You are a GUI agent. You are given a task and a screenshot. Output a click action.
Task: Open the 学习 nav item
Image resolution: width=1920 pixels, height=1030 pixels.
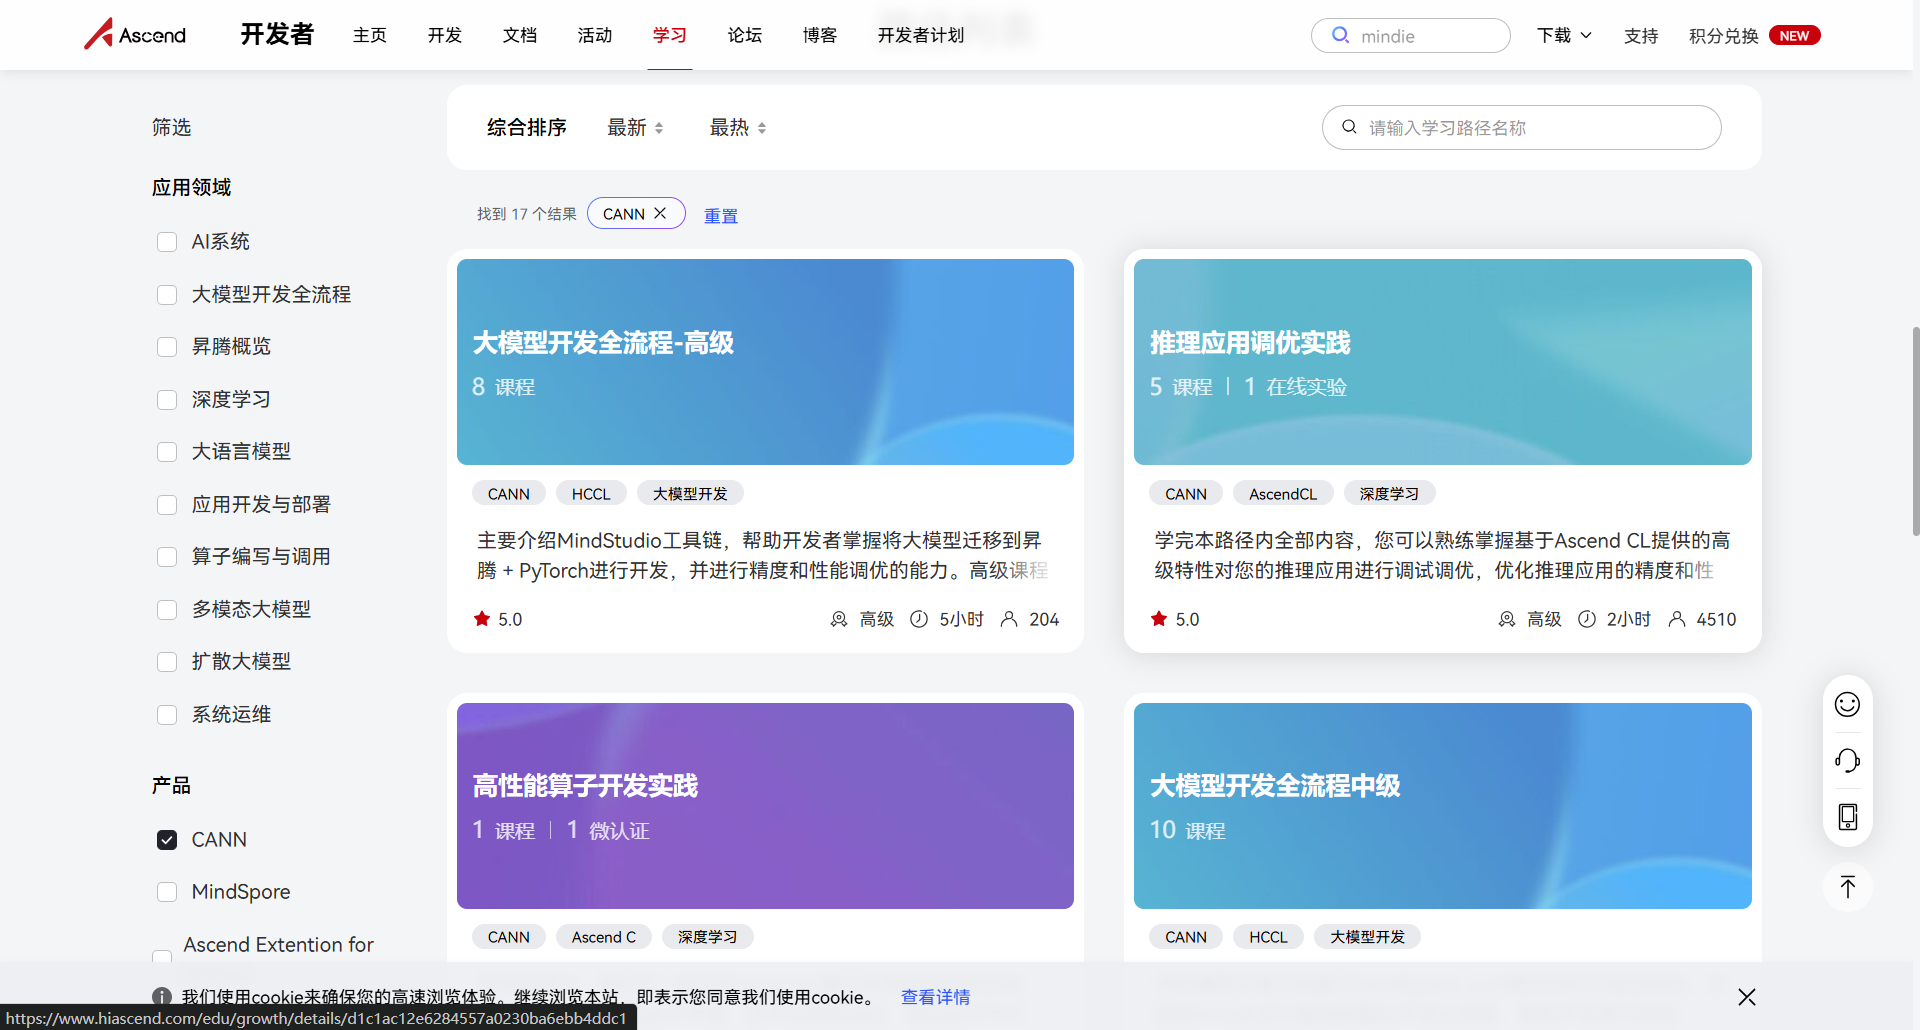click(x=670, y=35)
